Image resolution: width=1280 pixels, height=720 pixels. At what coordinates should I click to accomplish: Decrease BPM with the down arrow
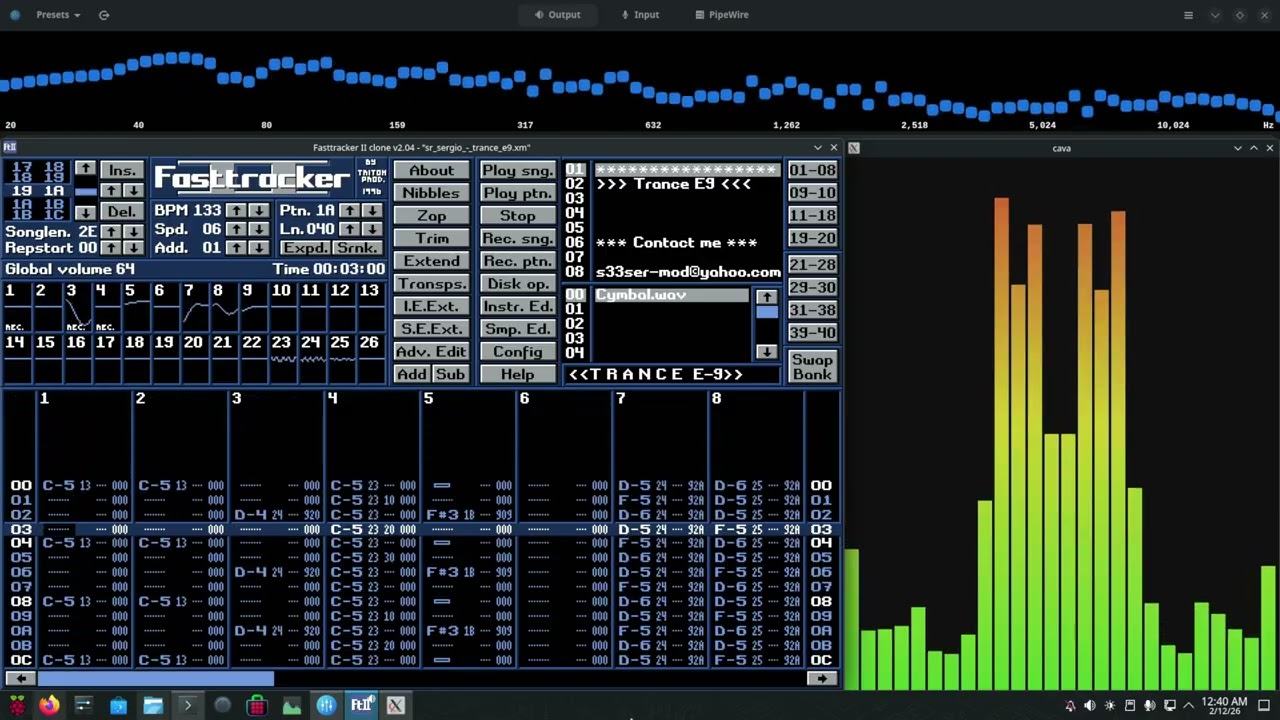[258, 211]
